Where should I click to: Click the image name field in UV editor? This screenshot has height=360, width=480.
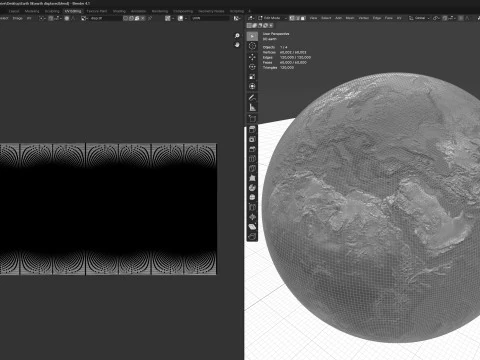coord(106,18)
